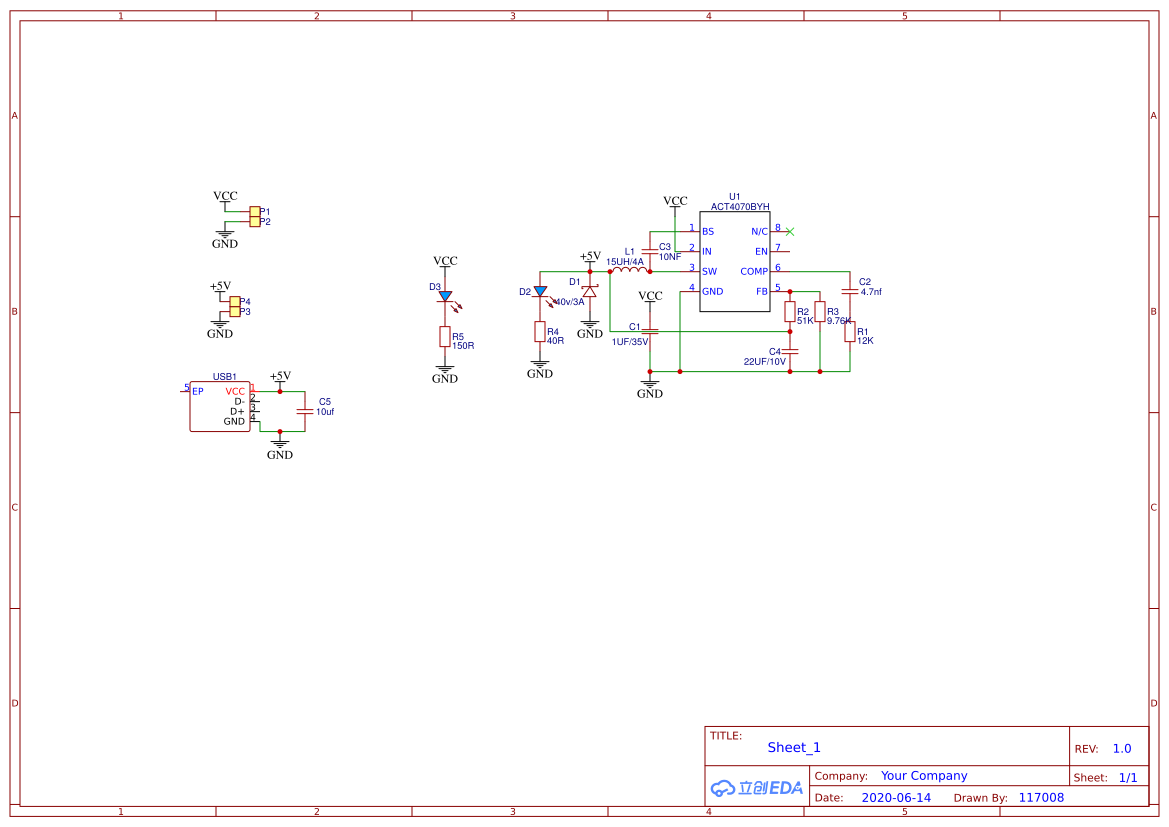Viewport: 1169px width, 827px height.
Task: Click the "51K" resistor value
Action: (x=805, y=321)
